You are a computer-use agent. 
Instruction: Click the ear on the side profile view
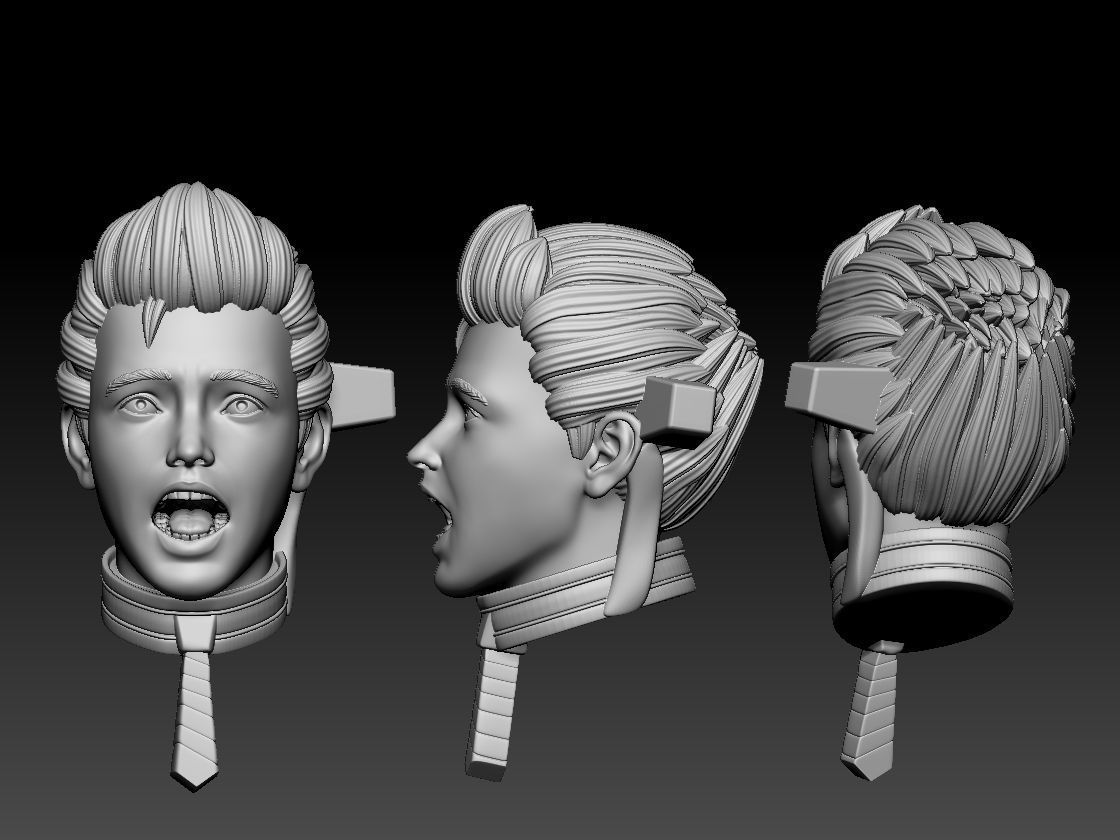[x=610, y=450]
